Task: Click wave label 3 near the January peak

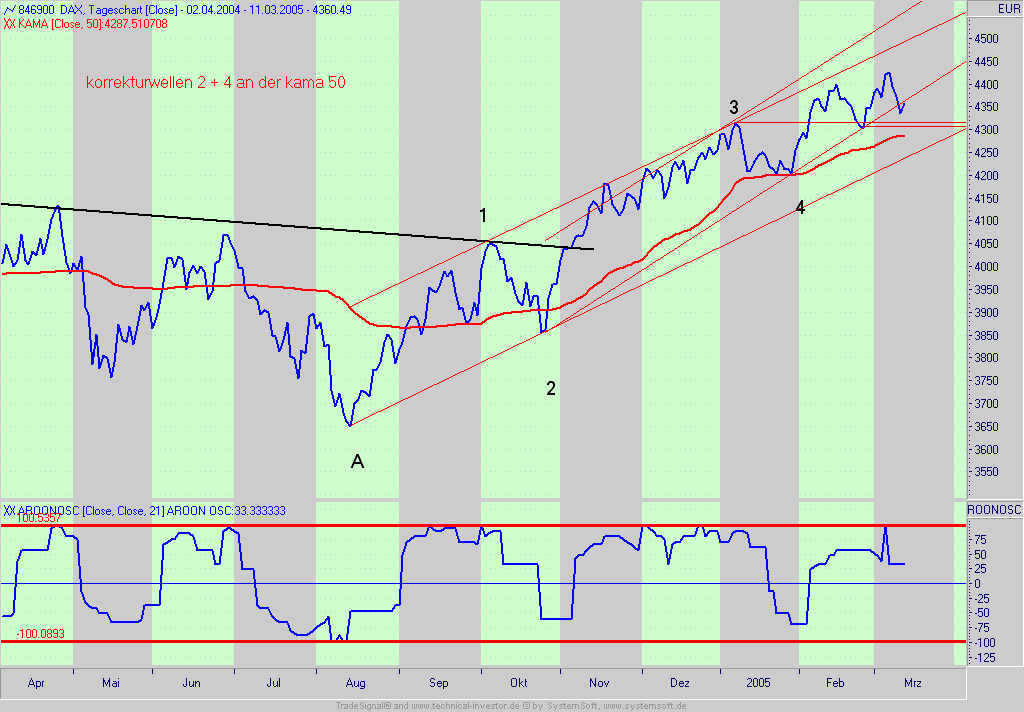Action: click(734, 107)
